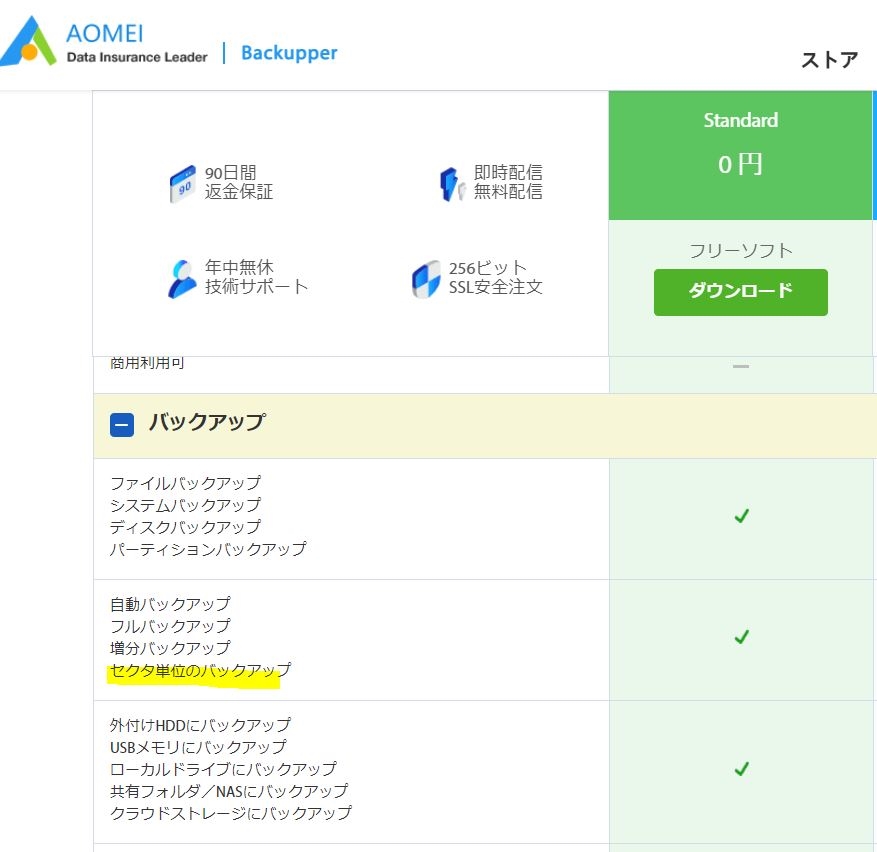The height and width of the screenshot is (852, 877).
Task: Click the 年中無休 技術サポート text
Action: (257, 277)
